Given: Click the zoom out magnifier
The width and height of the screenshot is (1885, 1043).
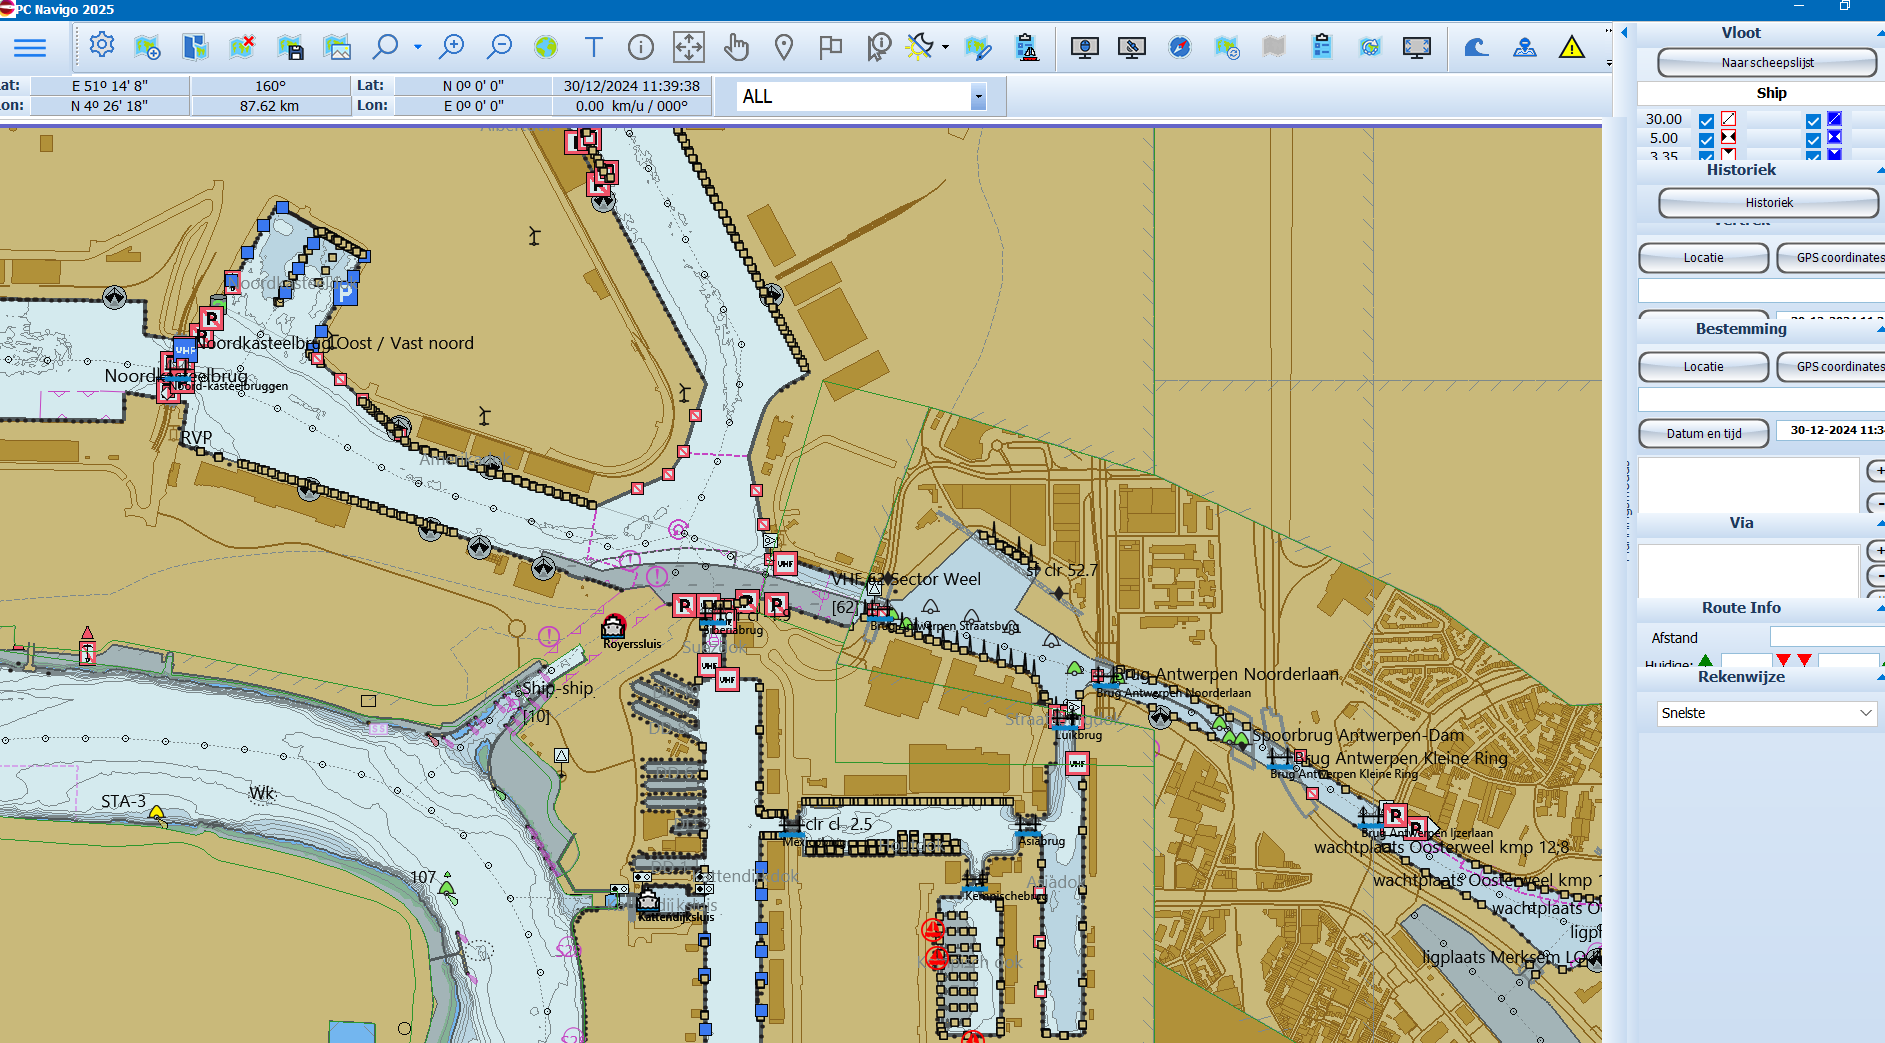Looking at the screenshot, I should 499,47.
